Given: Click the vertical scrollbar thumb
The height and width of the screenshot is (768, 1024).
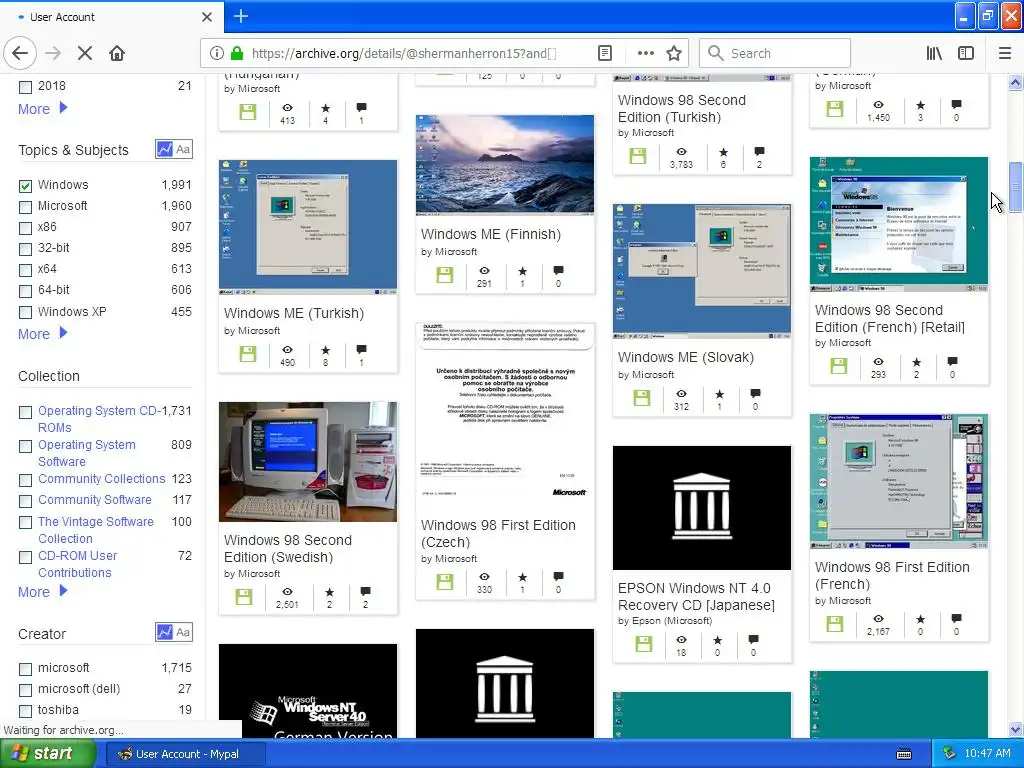Looking at the screenshot, I should [x=1016, y=187].
